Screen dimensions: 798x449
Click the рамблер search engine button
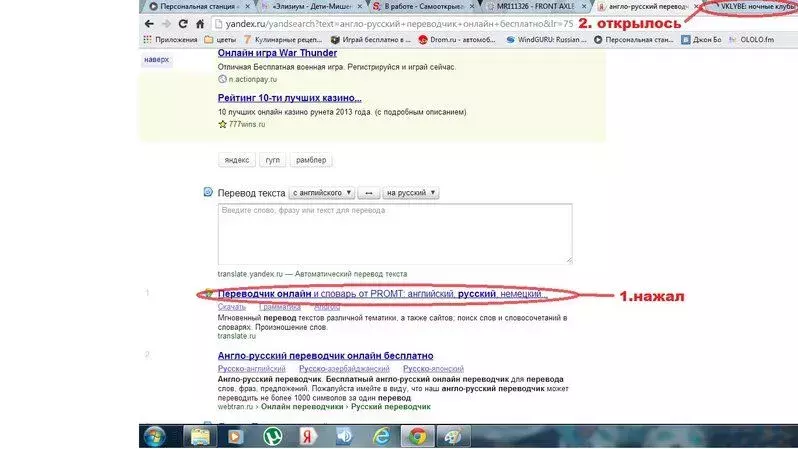point(311,160)
